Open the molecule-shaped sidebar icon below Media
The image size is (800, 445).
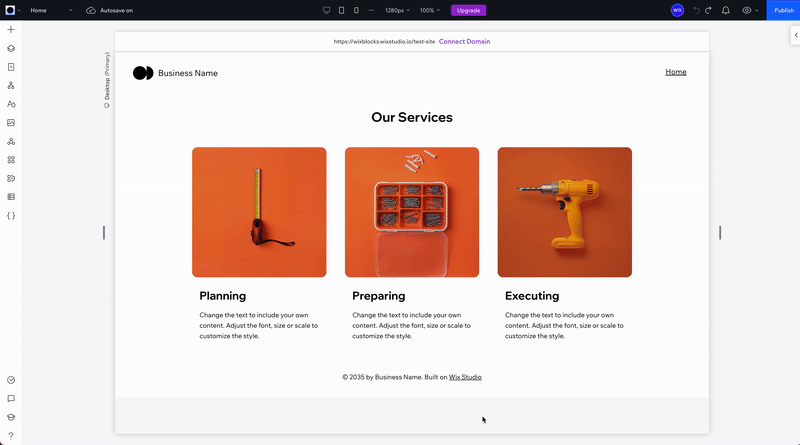(x=11, y=141)
